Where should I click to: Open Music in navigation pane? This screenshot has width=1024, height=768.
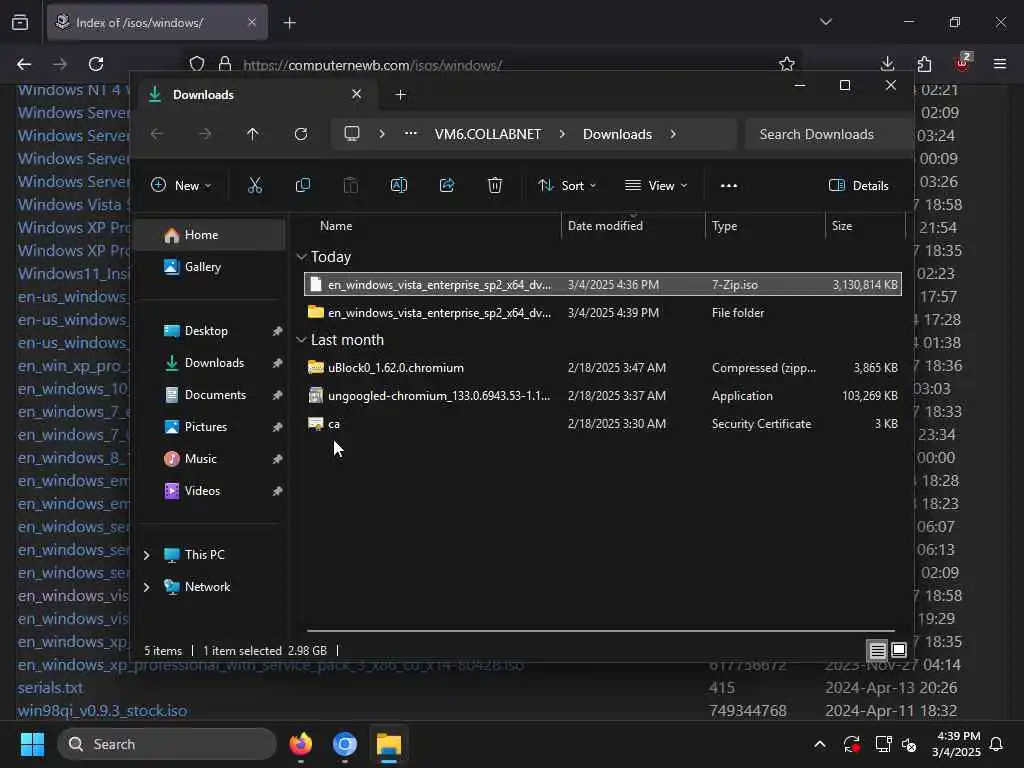point(210,459)
